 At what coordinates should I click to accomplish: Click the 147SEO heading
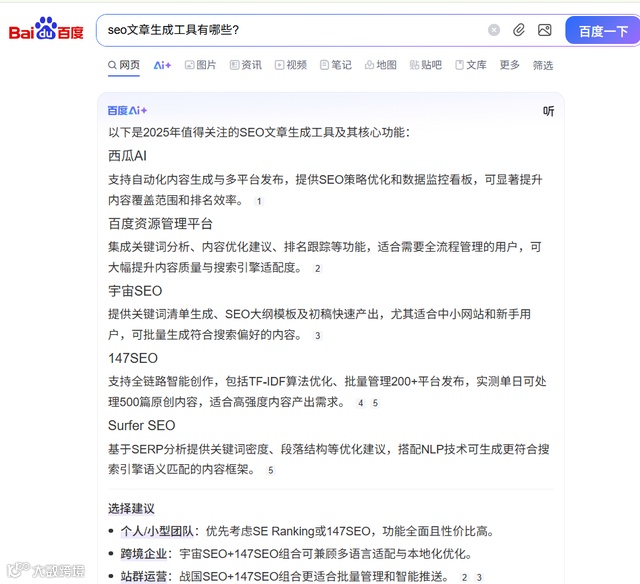coord(133,358)
